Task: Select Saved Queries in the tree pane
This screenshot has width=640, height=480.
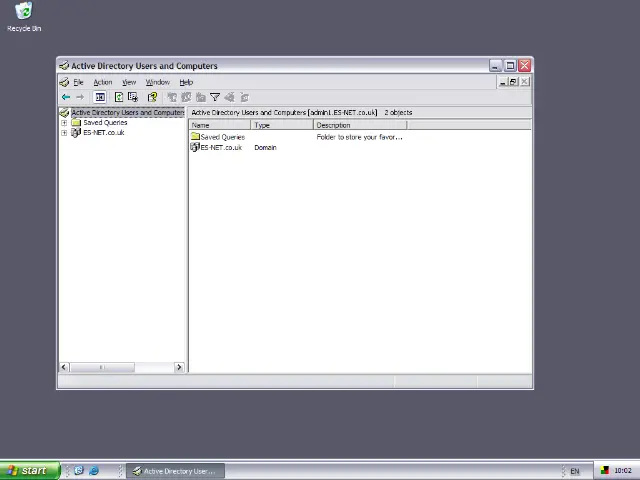Action: [x=105, y=122]
